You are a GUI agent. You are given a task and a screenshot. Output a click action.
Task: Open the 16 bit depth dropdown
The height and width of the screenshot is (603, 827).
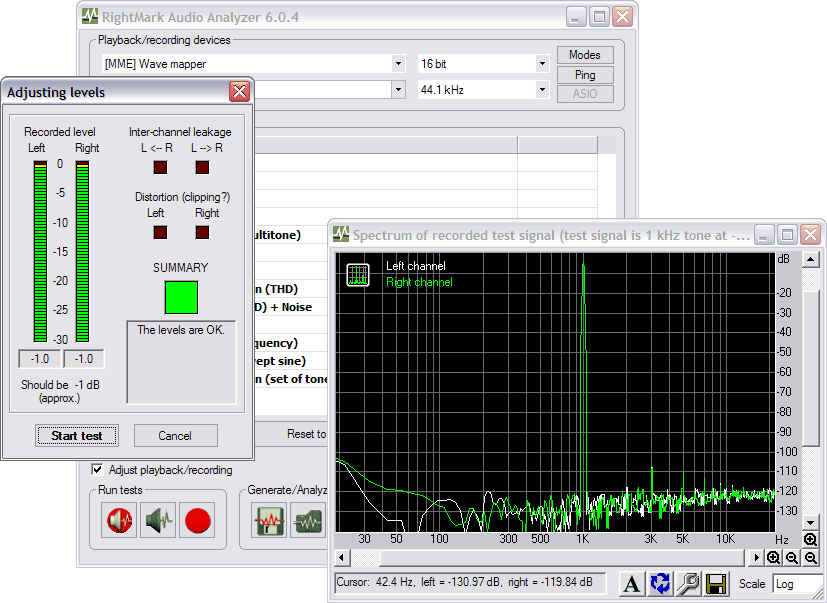[x=541, y=62]
